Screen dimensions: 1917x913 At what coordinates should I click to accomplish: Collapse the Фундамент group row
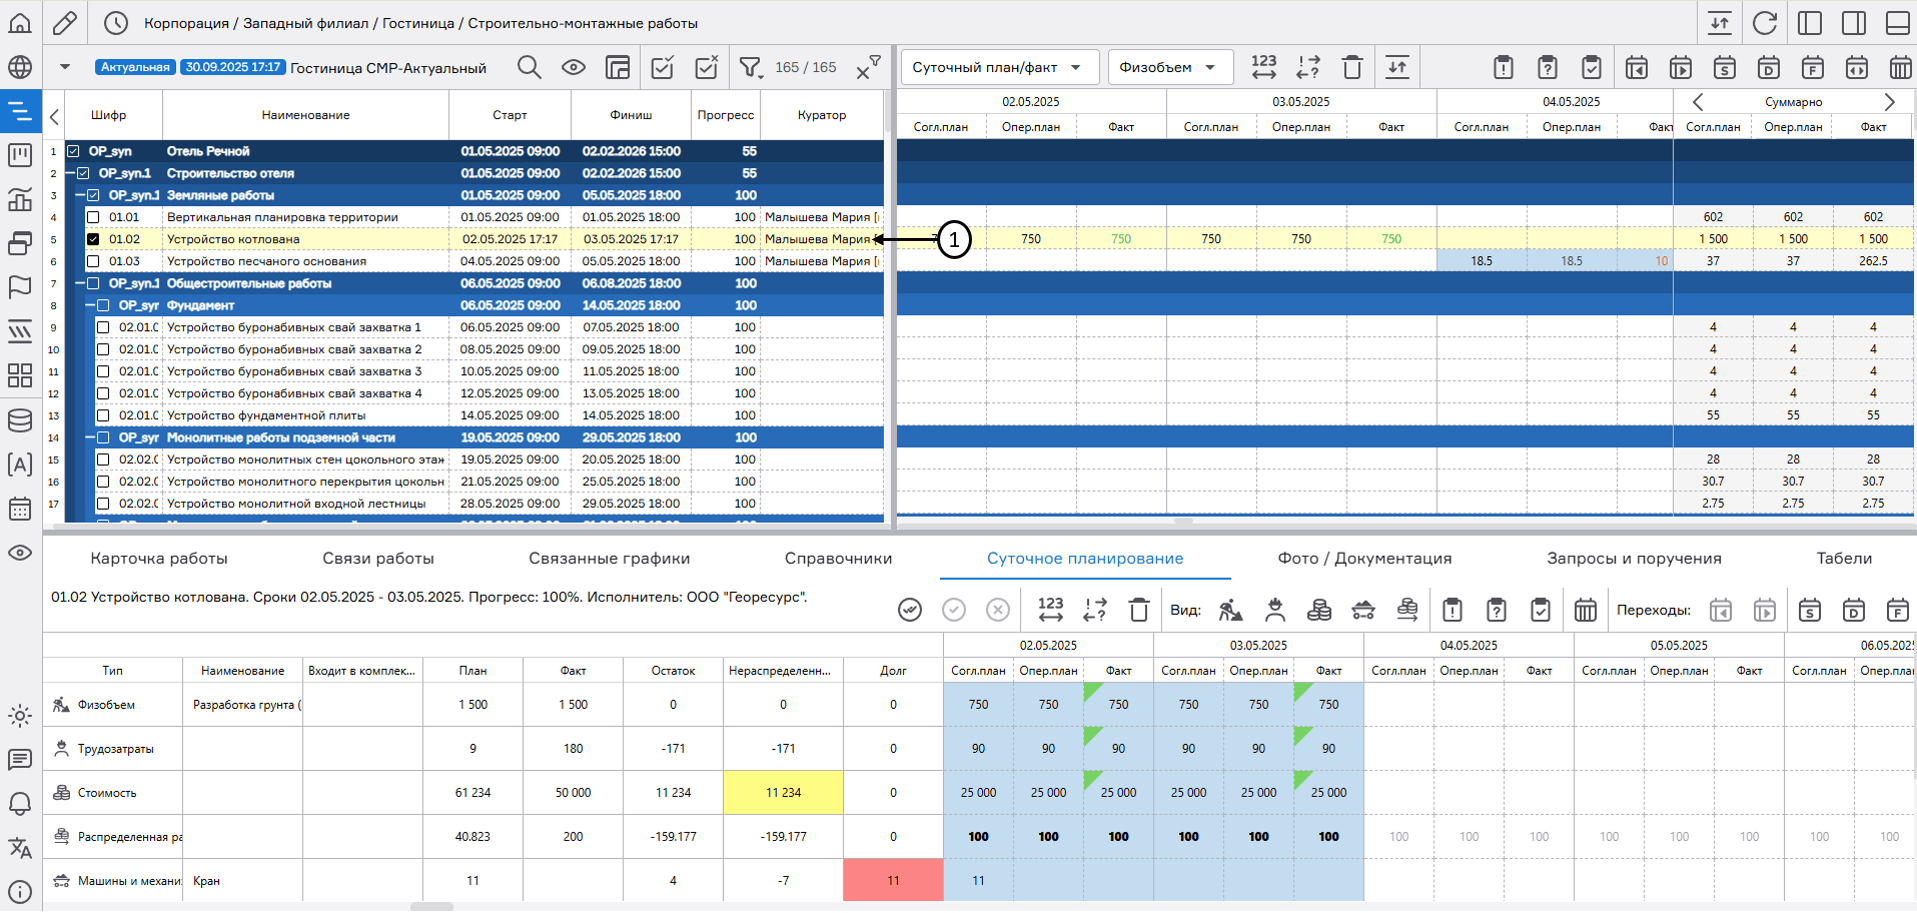point(90,305)
